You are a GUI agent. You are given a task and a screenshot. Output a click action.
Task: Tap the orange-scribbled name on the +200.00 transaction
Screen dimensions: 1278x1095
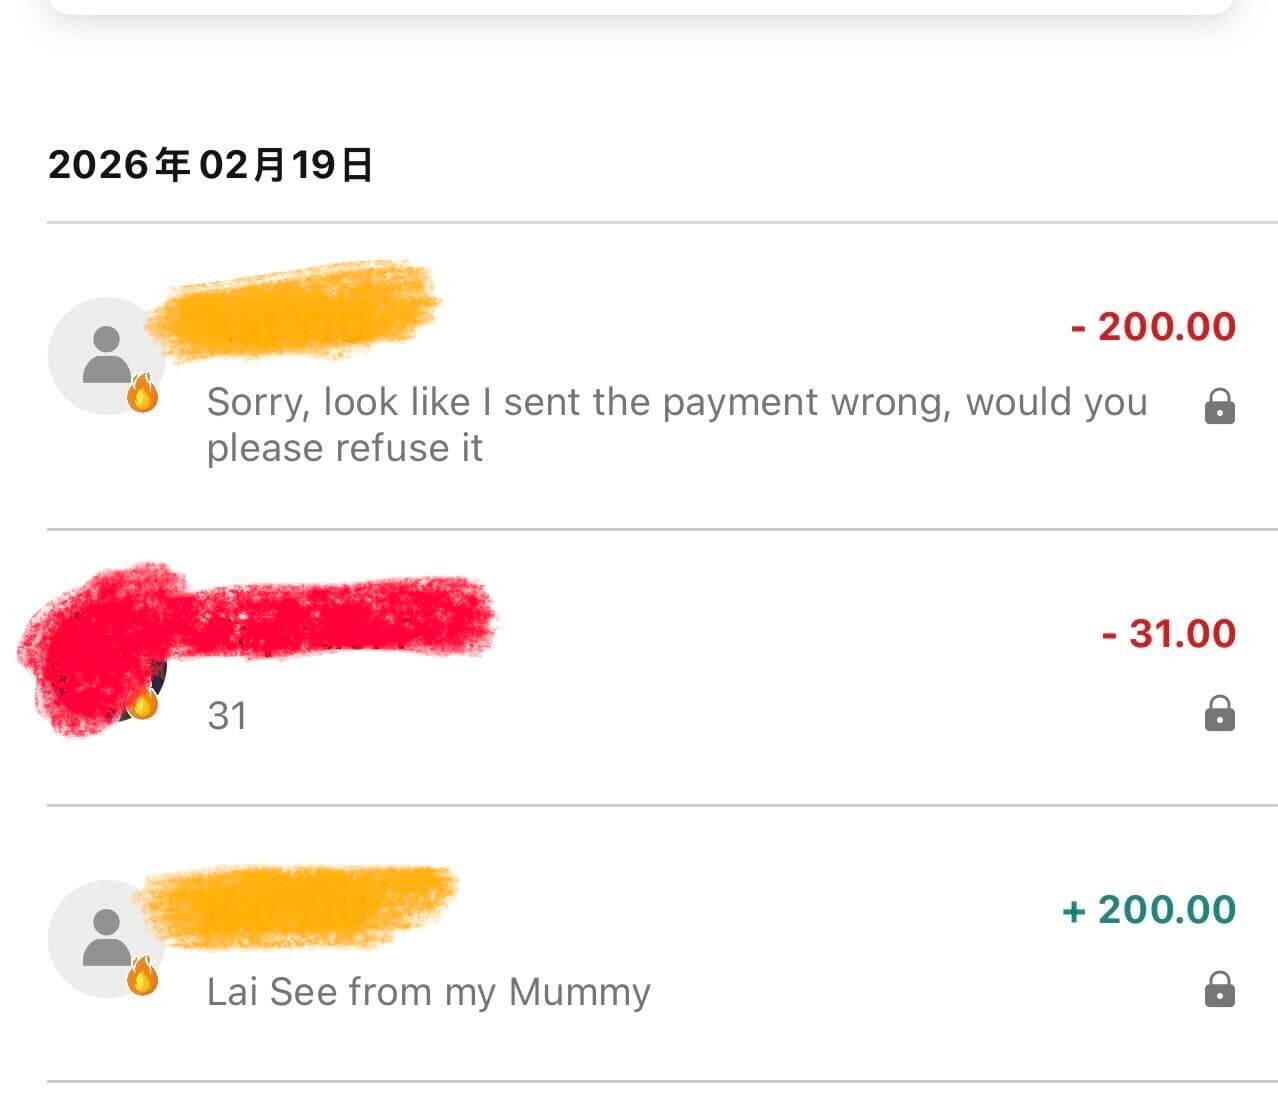click(x=300, y=905)
